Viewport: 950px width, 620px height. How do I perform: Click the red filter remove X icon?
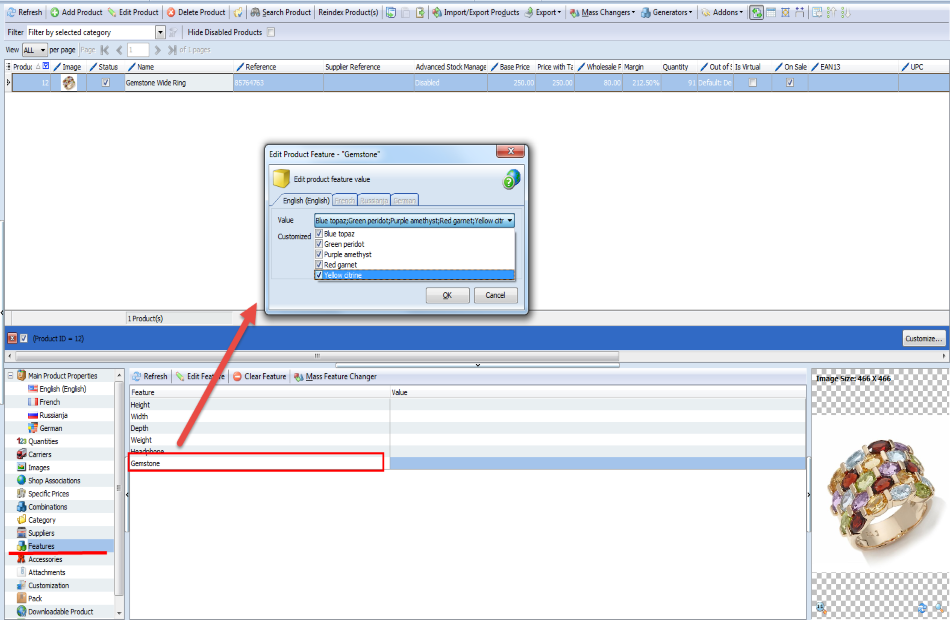pyautogui.click(x=12, y=338)
